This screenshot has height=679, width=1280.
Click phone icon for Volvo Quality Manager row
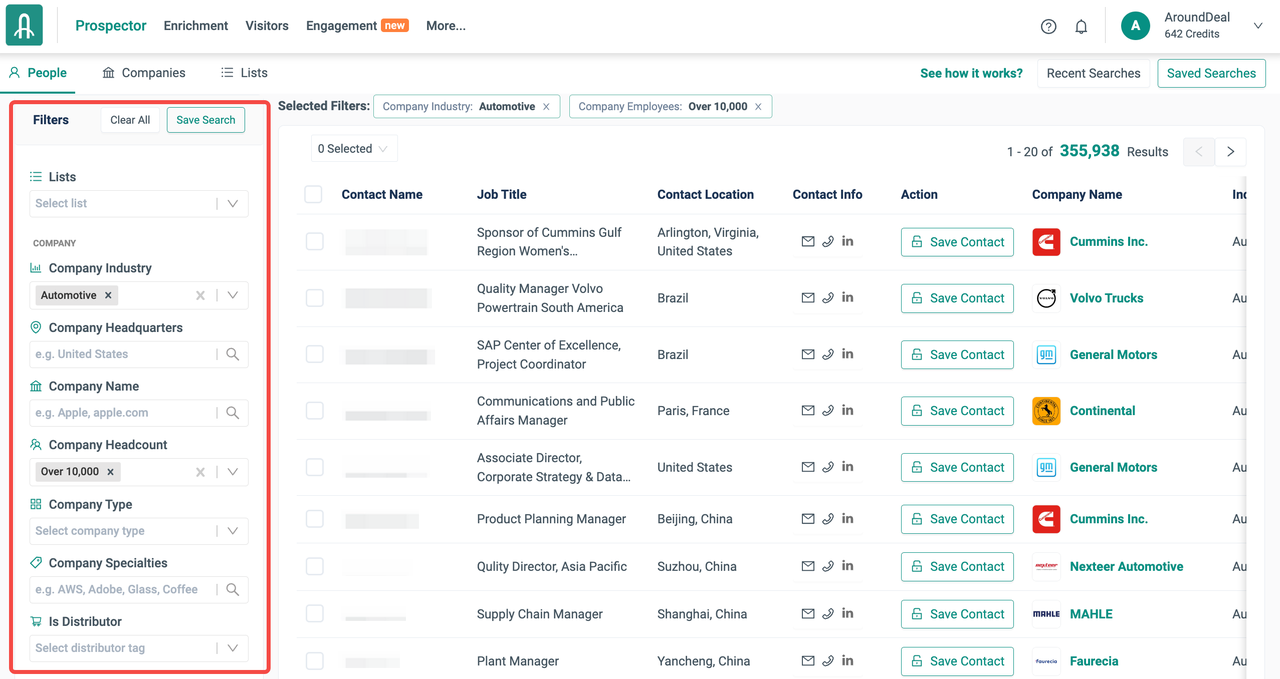pyautogui.click(x=828, y=298)
